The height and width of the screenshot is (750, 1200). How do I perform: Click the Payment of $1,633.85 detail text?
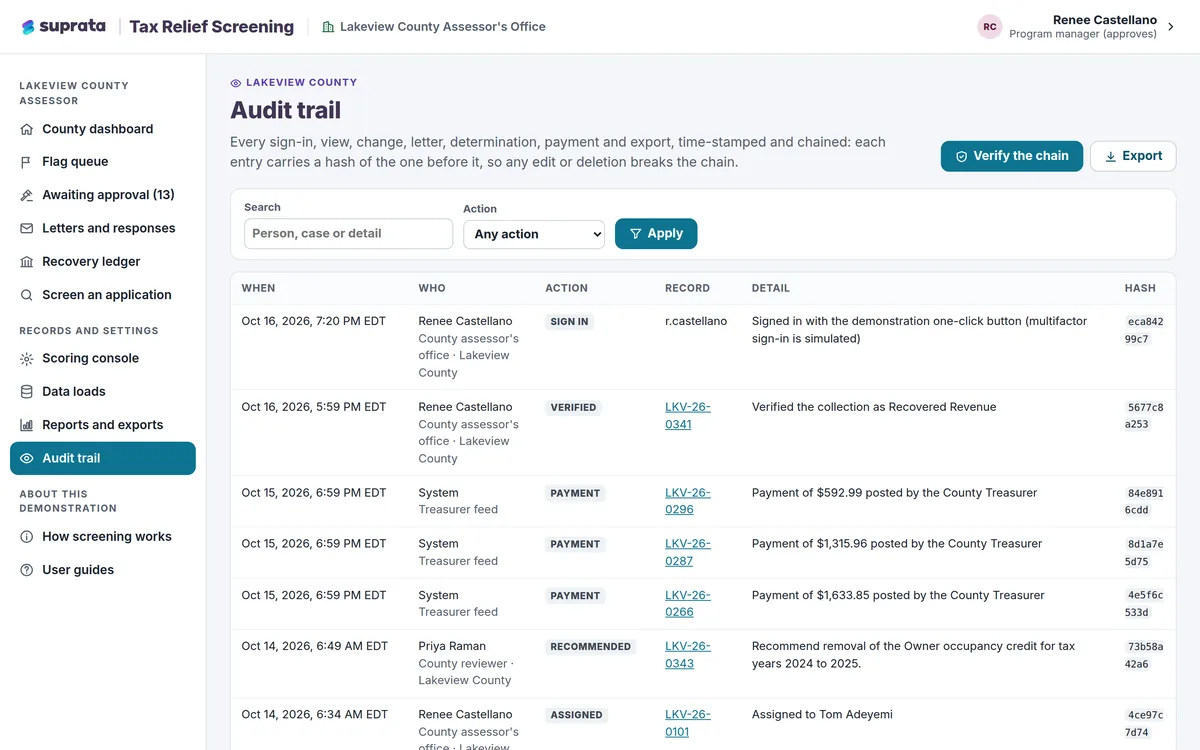898,595
